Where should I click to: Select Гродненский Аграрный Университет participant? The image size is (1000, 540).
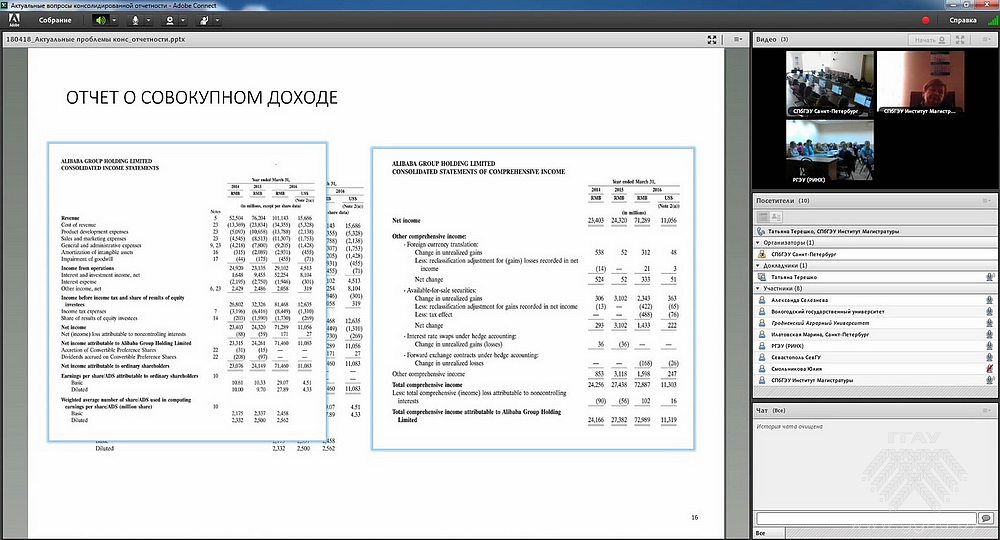point(875,323)
